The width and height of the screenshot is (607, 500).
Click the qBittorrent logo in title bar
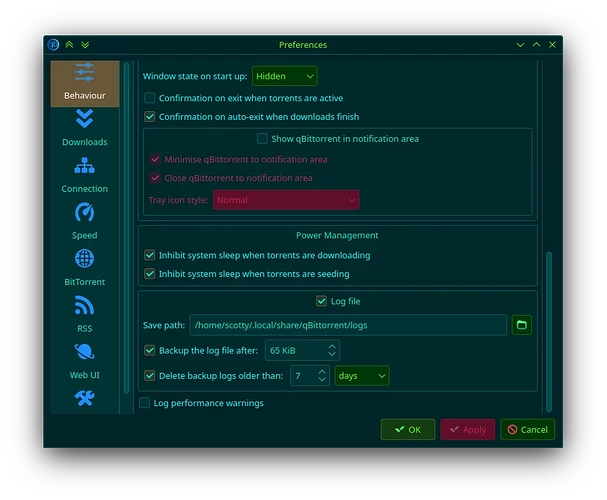pyautogui.click(x=53, y=45)
